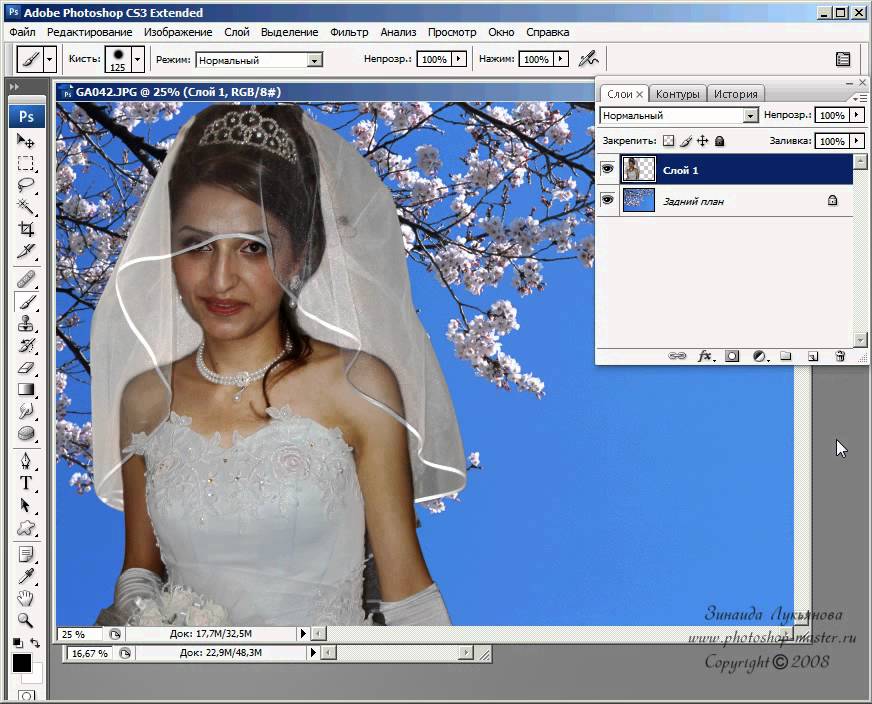Toggle lock transparent pixels
872x704 pixels.
(669, 141)
